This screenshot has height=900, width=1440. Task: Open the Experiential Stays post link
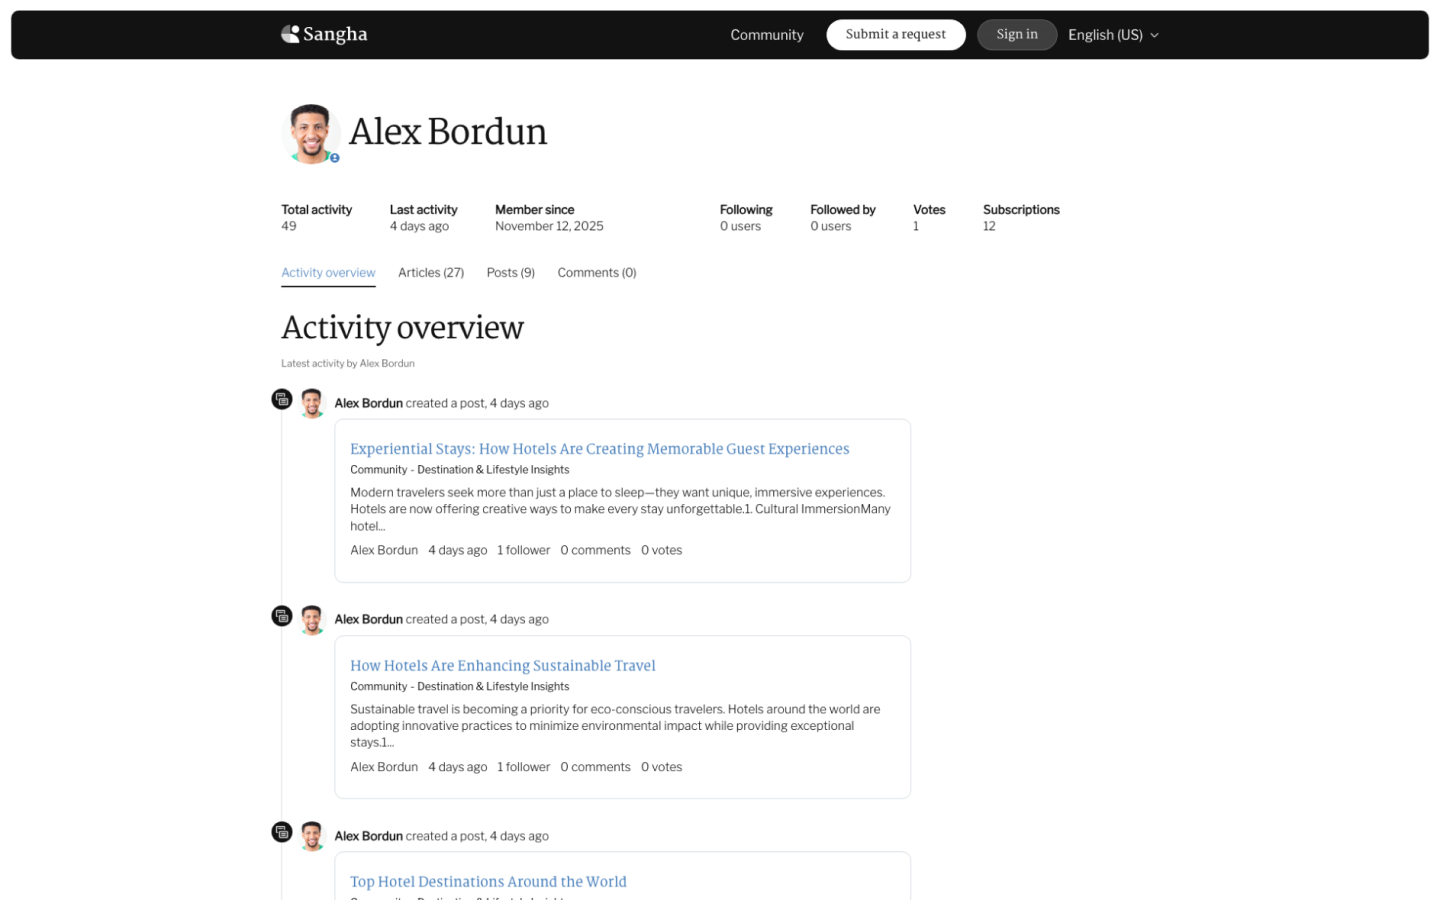[599, 449]
